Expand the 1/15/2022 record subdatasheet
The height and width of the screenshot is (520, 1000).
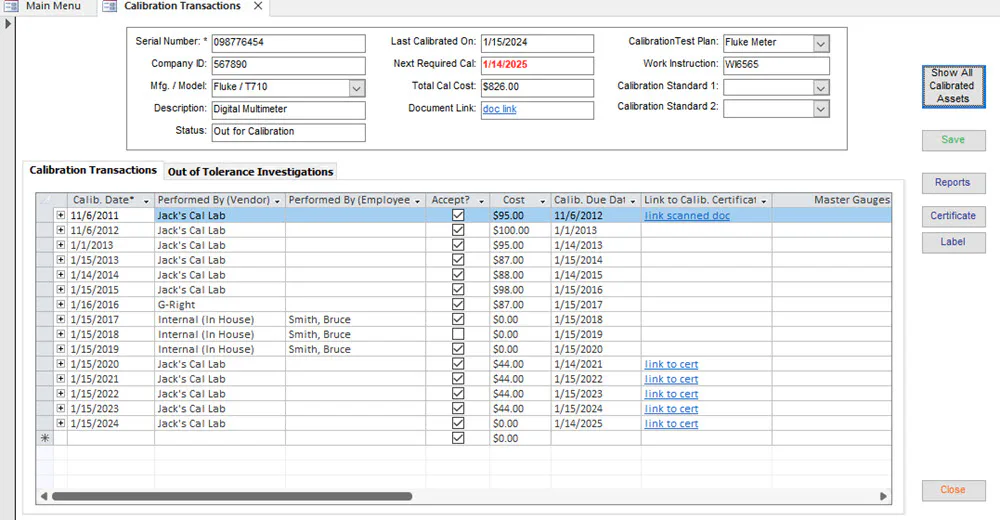[60, 394]
